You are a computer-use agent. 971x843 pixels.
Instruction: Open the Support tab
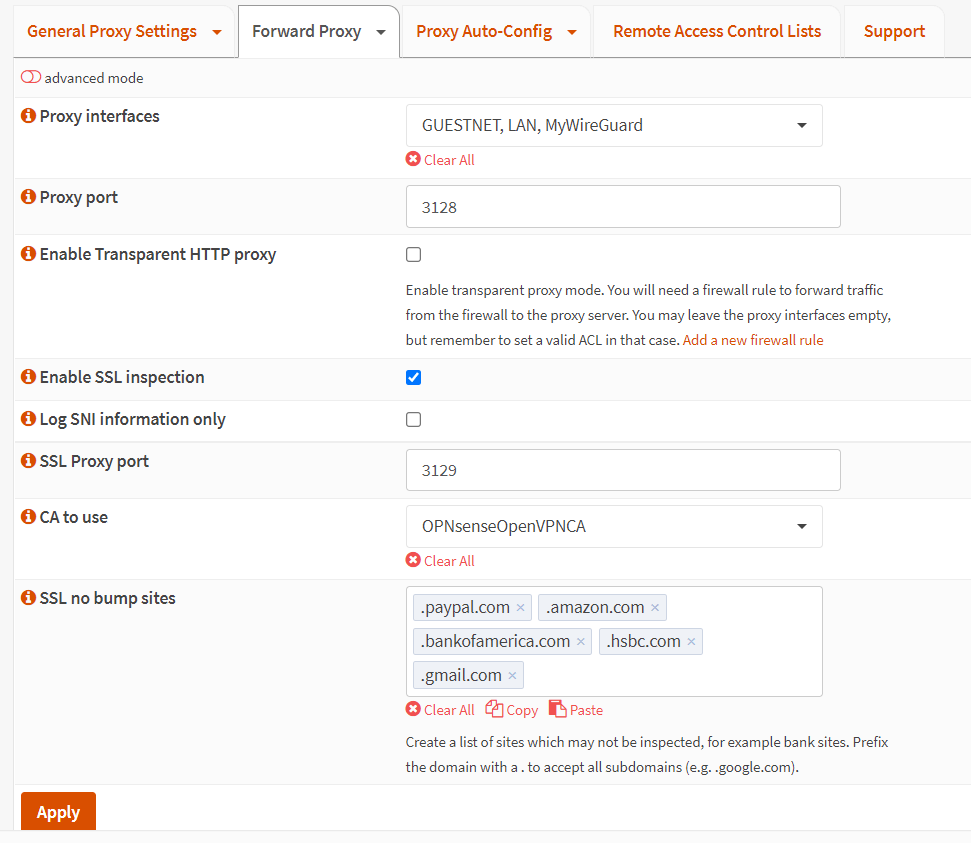point(894,32)
